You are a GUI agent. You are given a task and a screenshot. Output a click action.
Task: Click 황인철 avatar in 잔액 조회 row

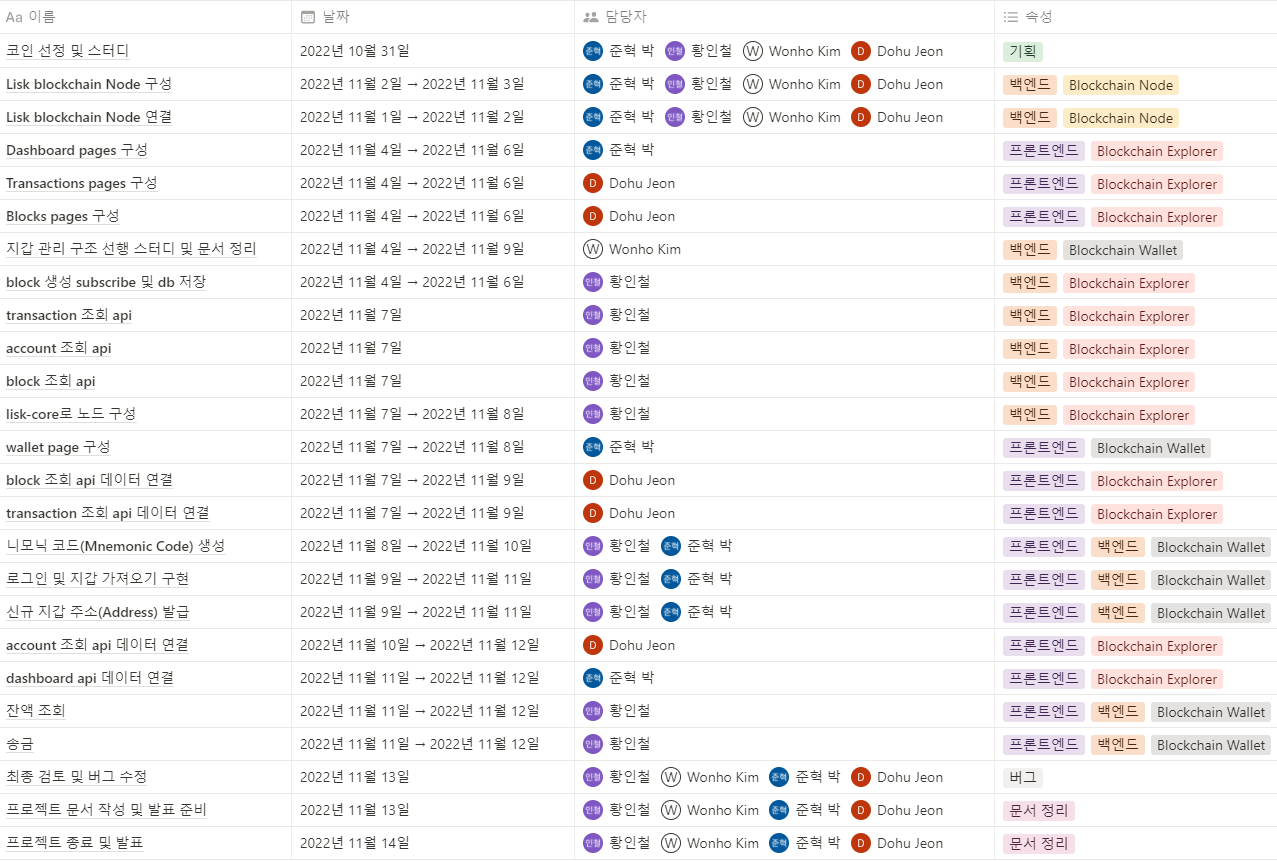click(x=593, y=711)
